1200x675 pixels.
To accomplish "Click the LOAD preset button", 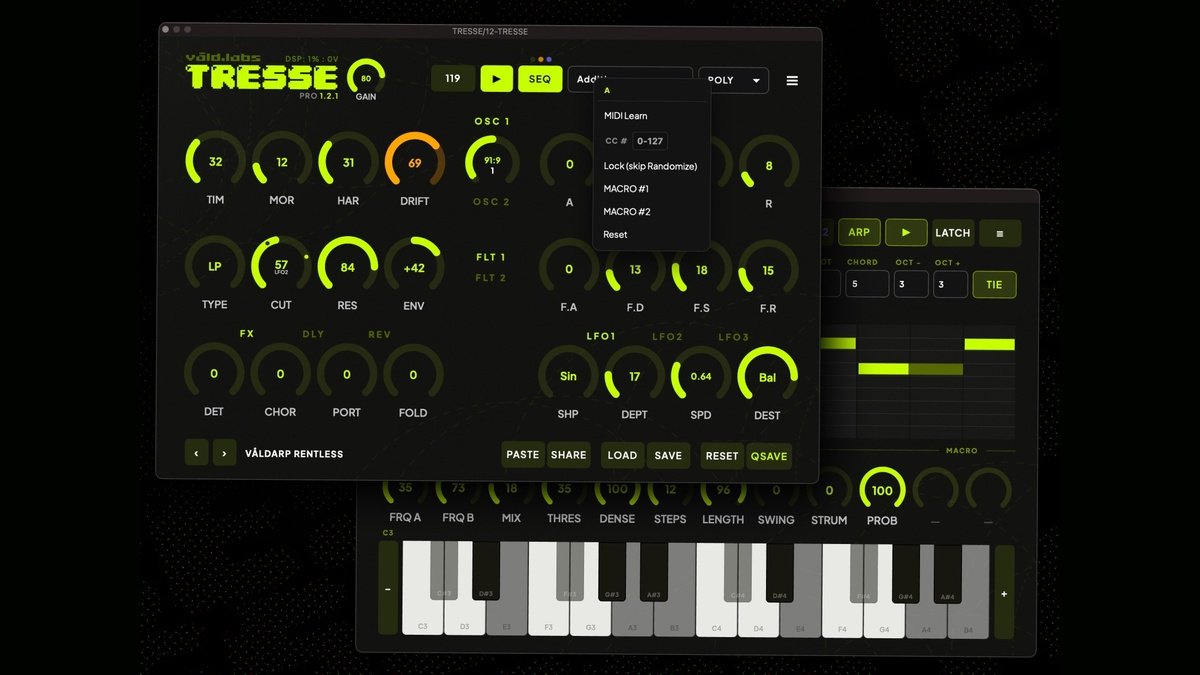I will coord(622,455).
